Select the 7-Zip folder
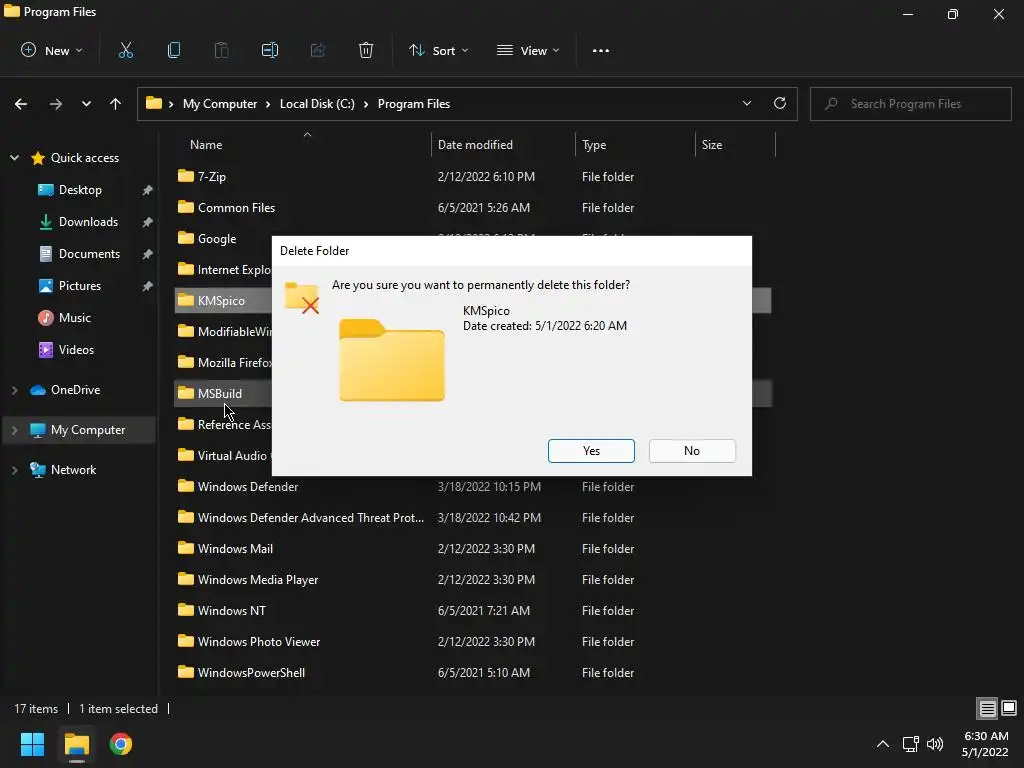Screen dimensions: 1024x768 (x=211, y=176)
